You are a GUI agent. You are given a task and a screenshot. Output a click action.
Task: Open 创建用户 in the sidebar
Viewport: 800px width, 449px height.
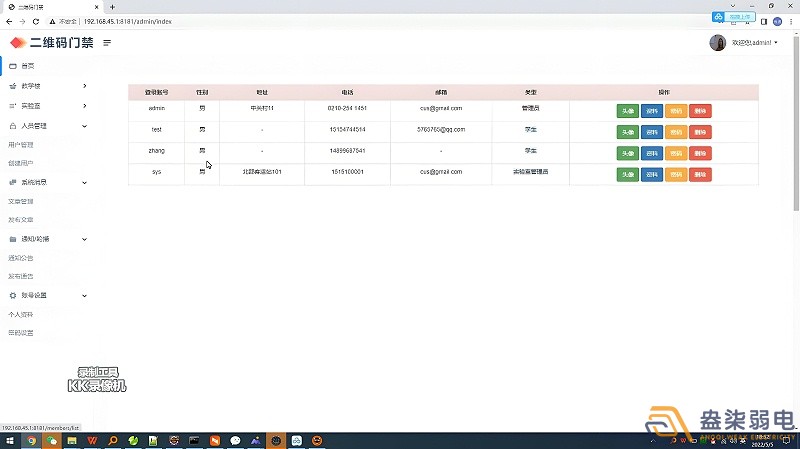coord(21,163)
